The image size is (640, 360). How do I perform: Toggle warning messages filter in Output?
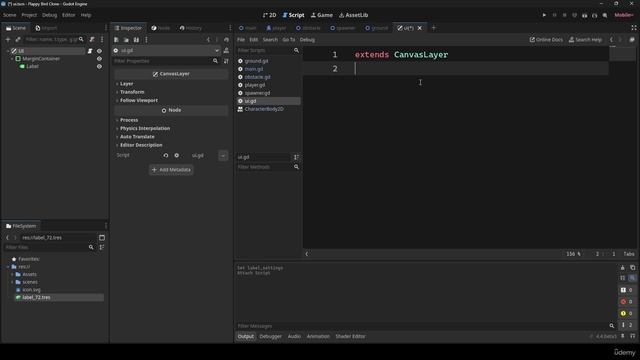pyautogui.click(x=627, y=313)
